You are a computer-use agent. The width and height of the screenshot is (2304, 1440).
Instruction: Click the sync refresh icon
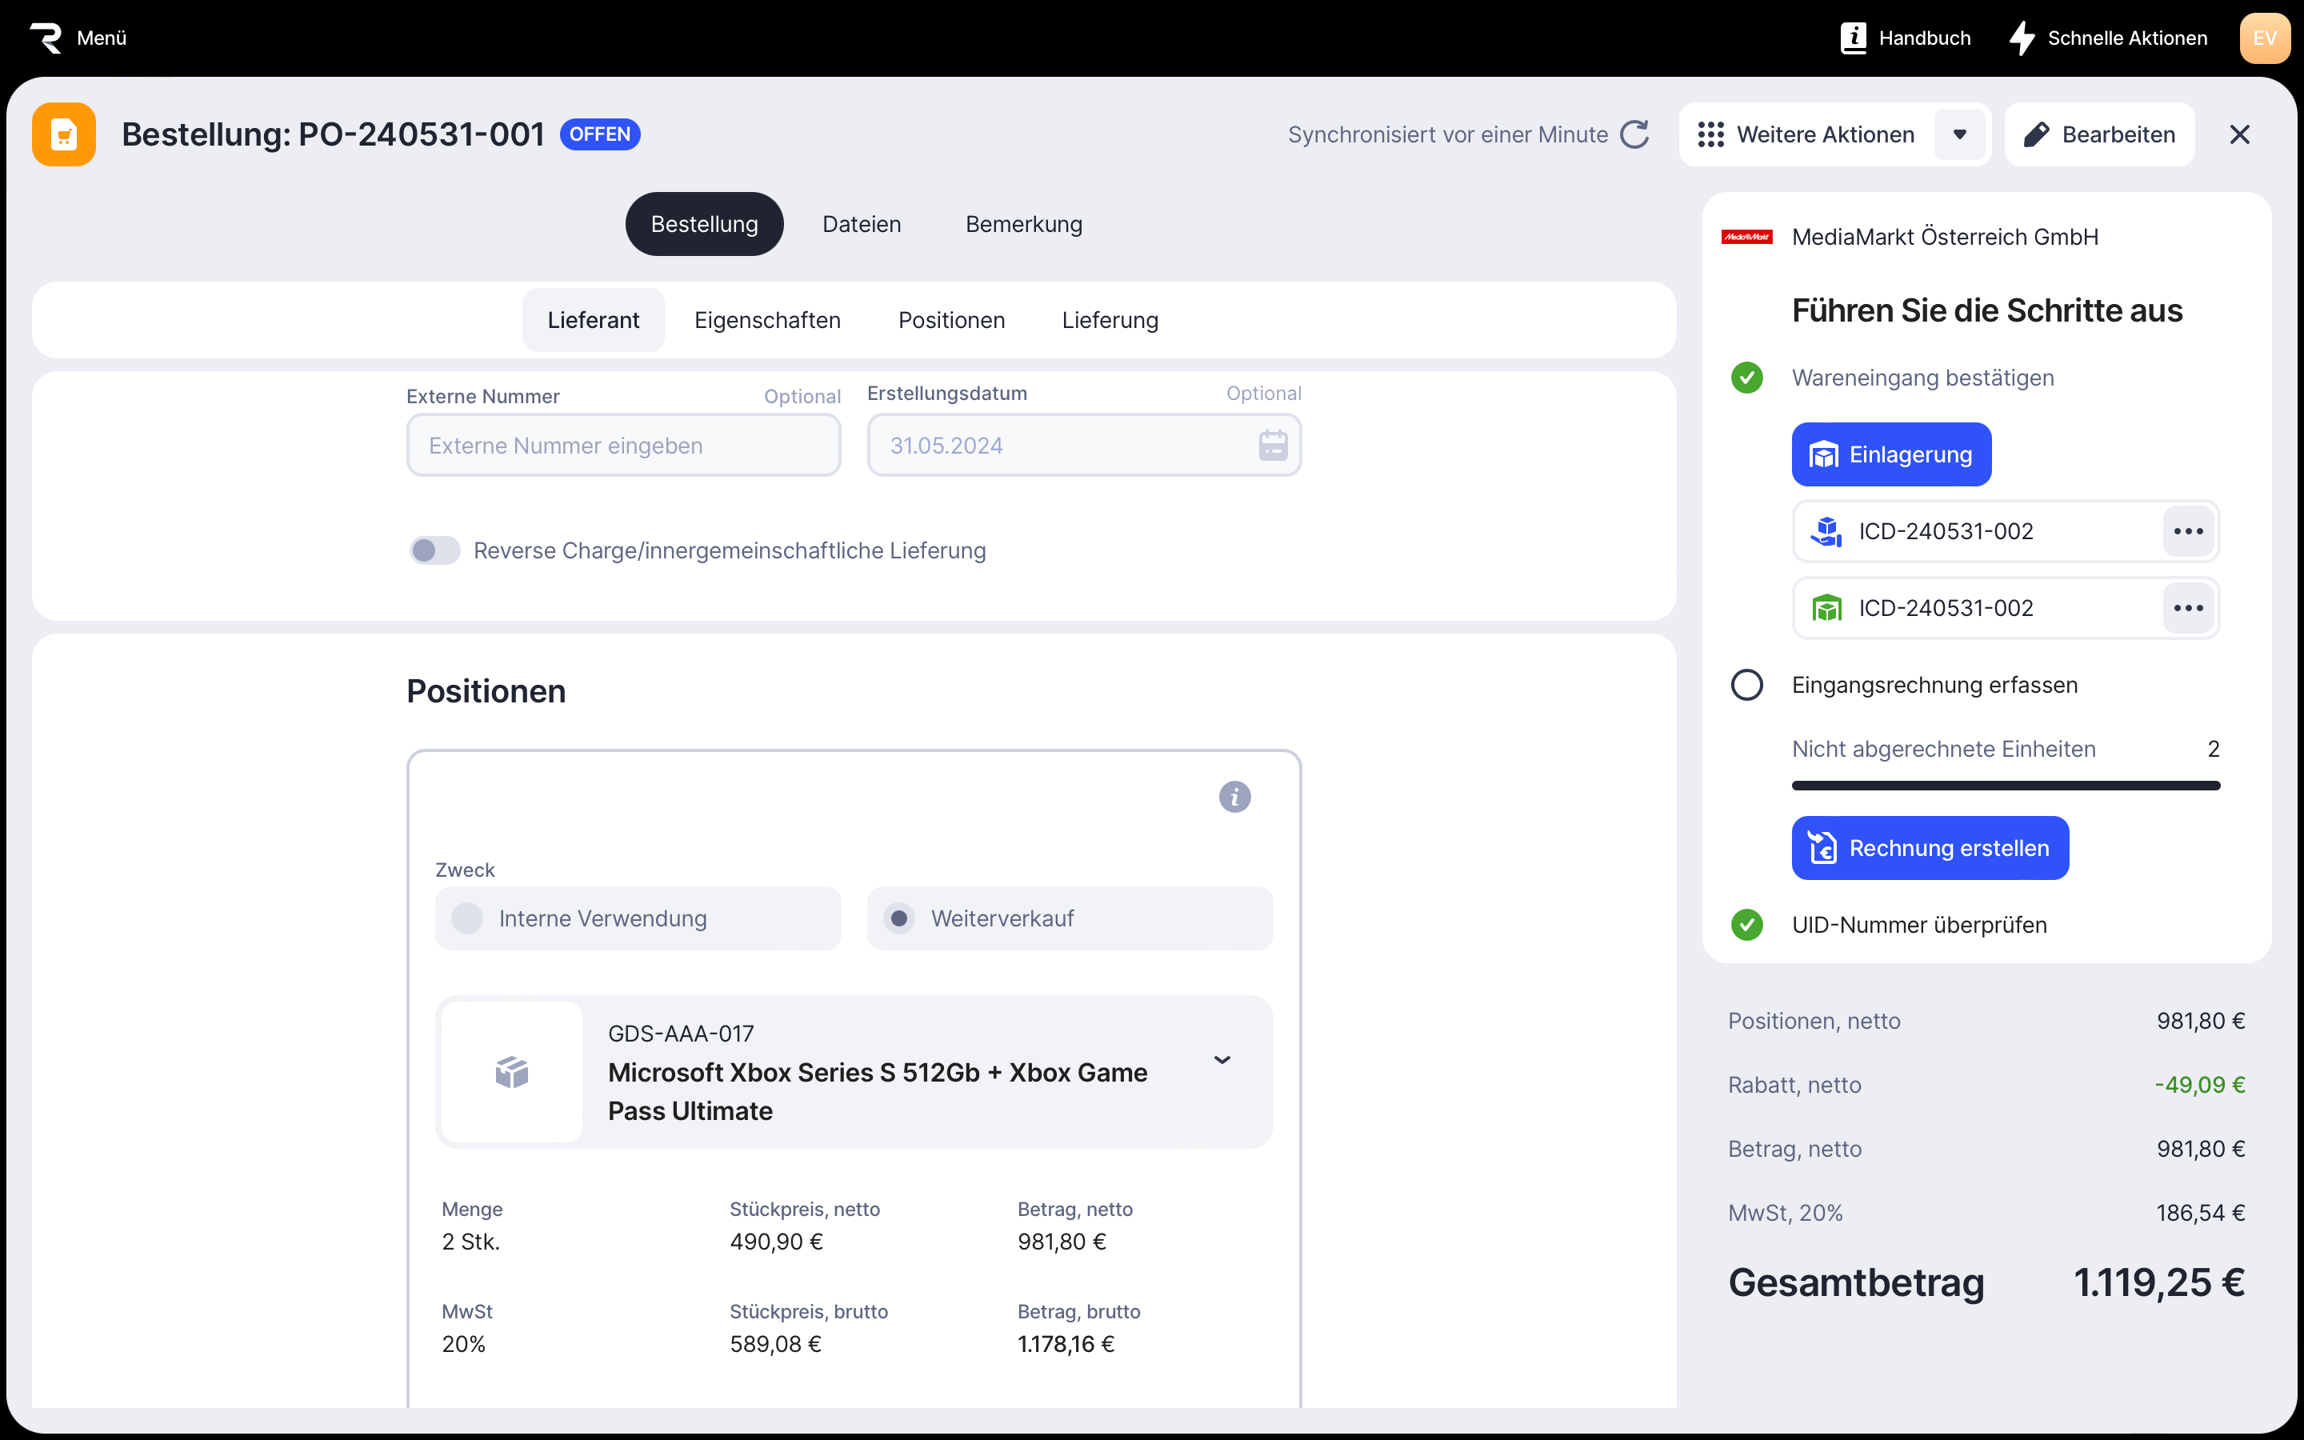[1634, 134]
